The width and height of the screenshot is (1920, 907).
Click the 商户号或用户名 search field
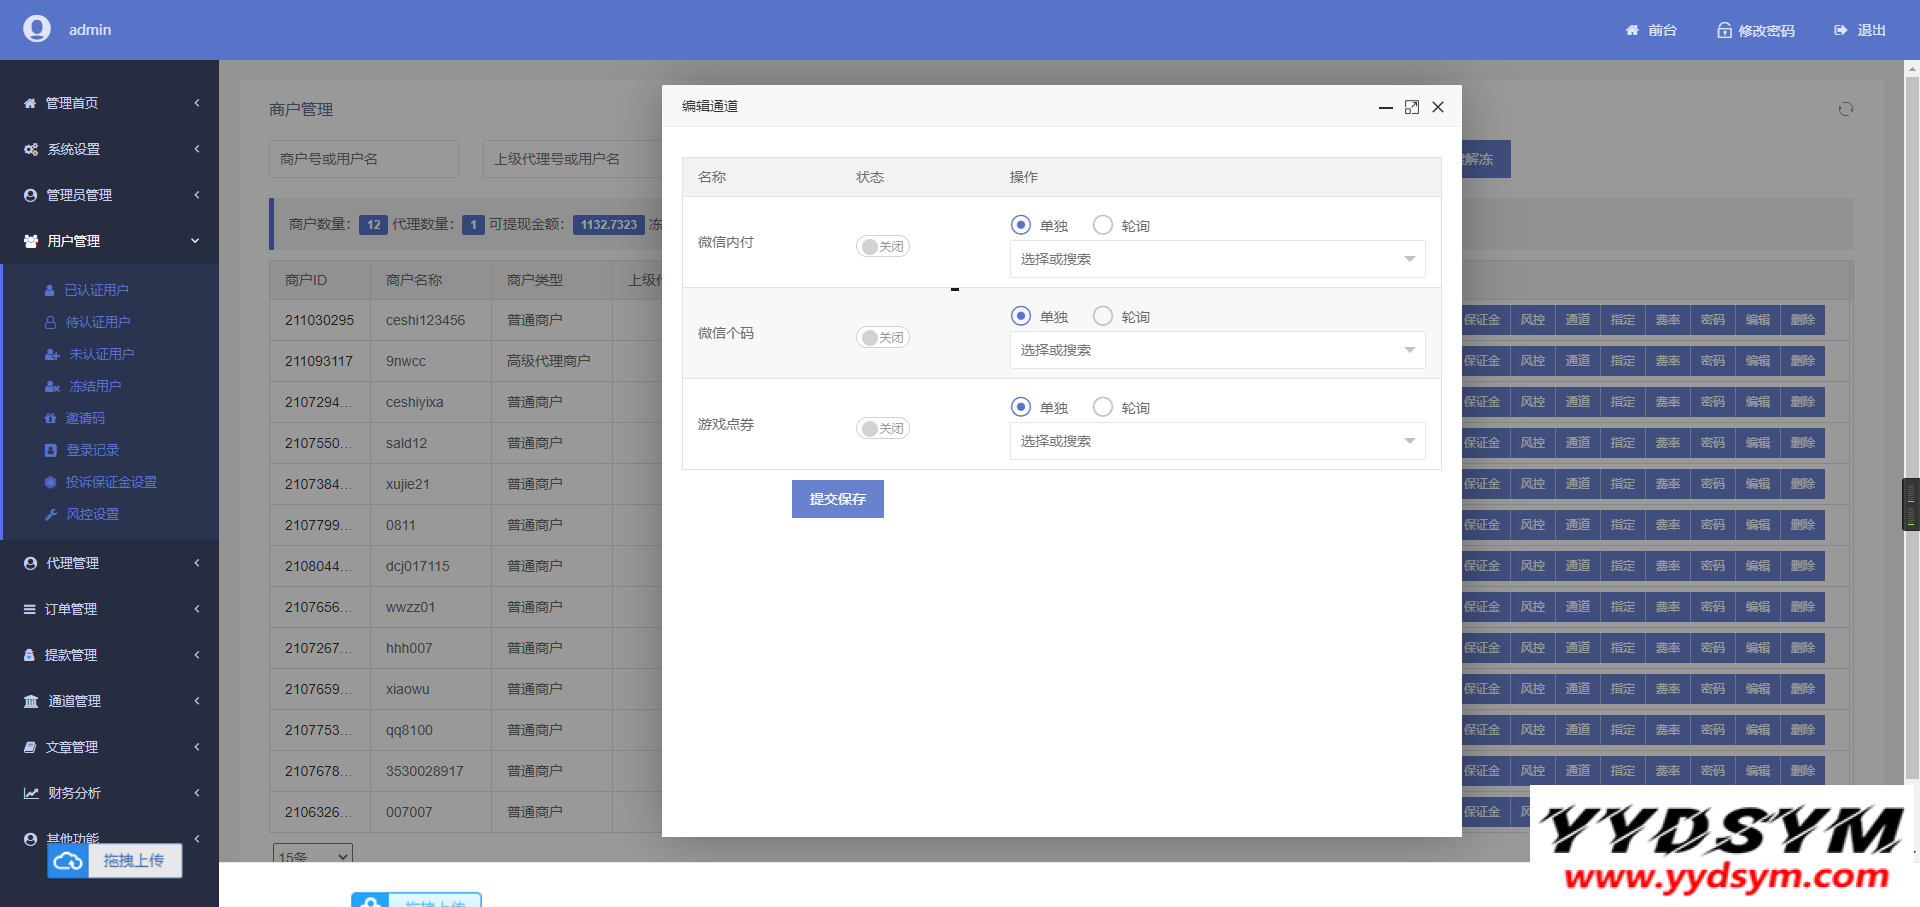click(363, 159)
